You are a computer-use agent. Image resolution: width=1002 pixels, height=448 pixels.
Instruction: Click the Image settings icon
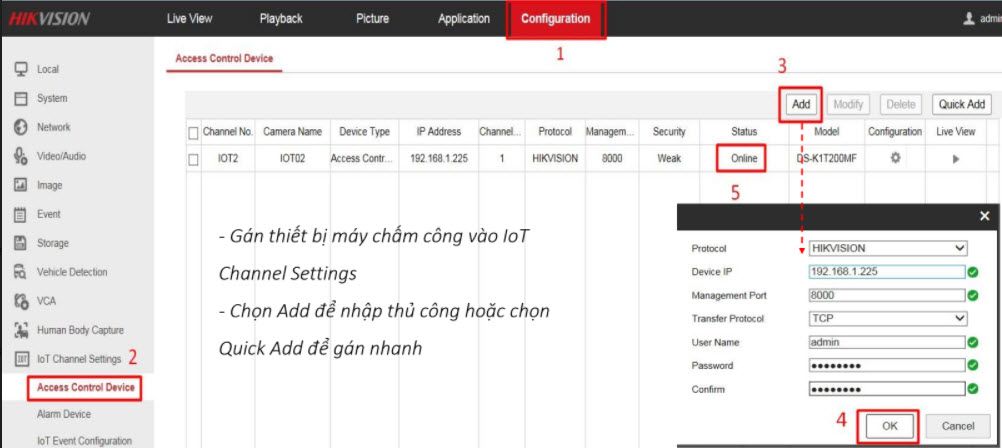click(21, 185)
